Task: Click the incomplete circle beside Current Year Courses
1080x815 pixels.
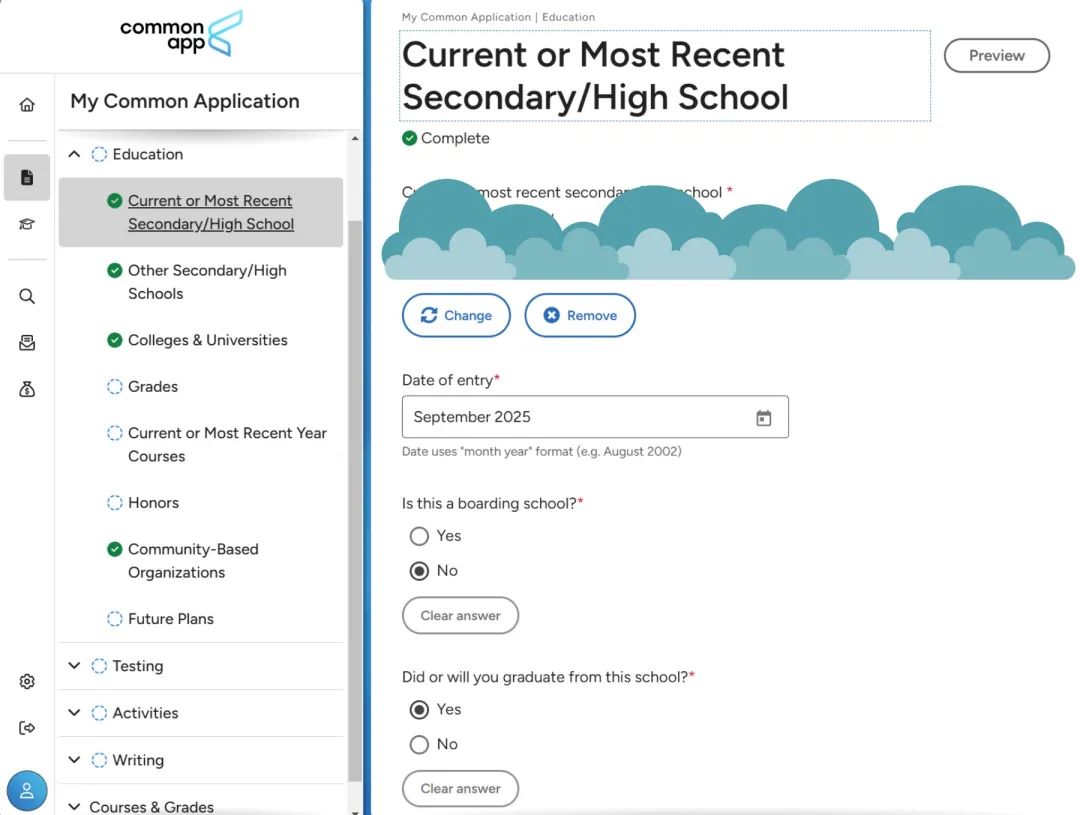Action: (114, 433)
